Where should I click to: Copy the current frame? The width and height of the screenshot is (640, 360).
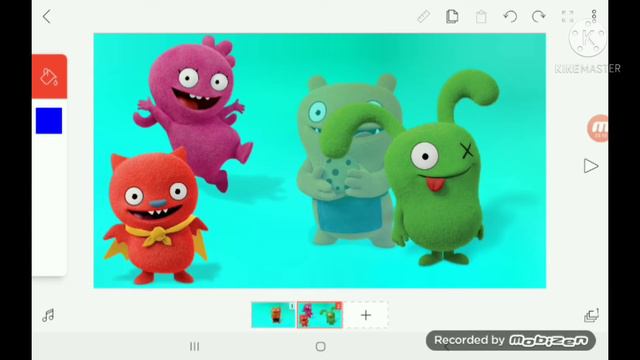coord(452,17)
